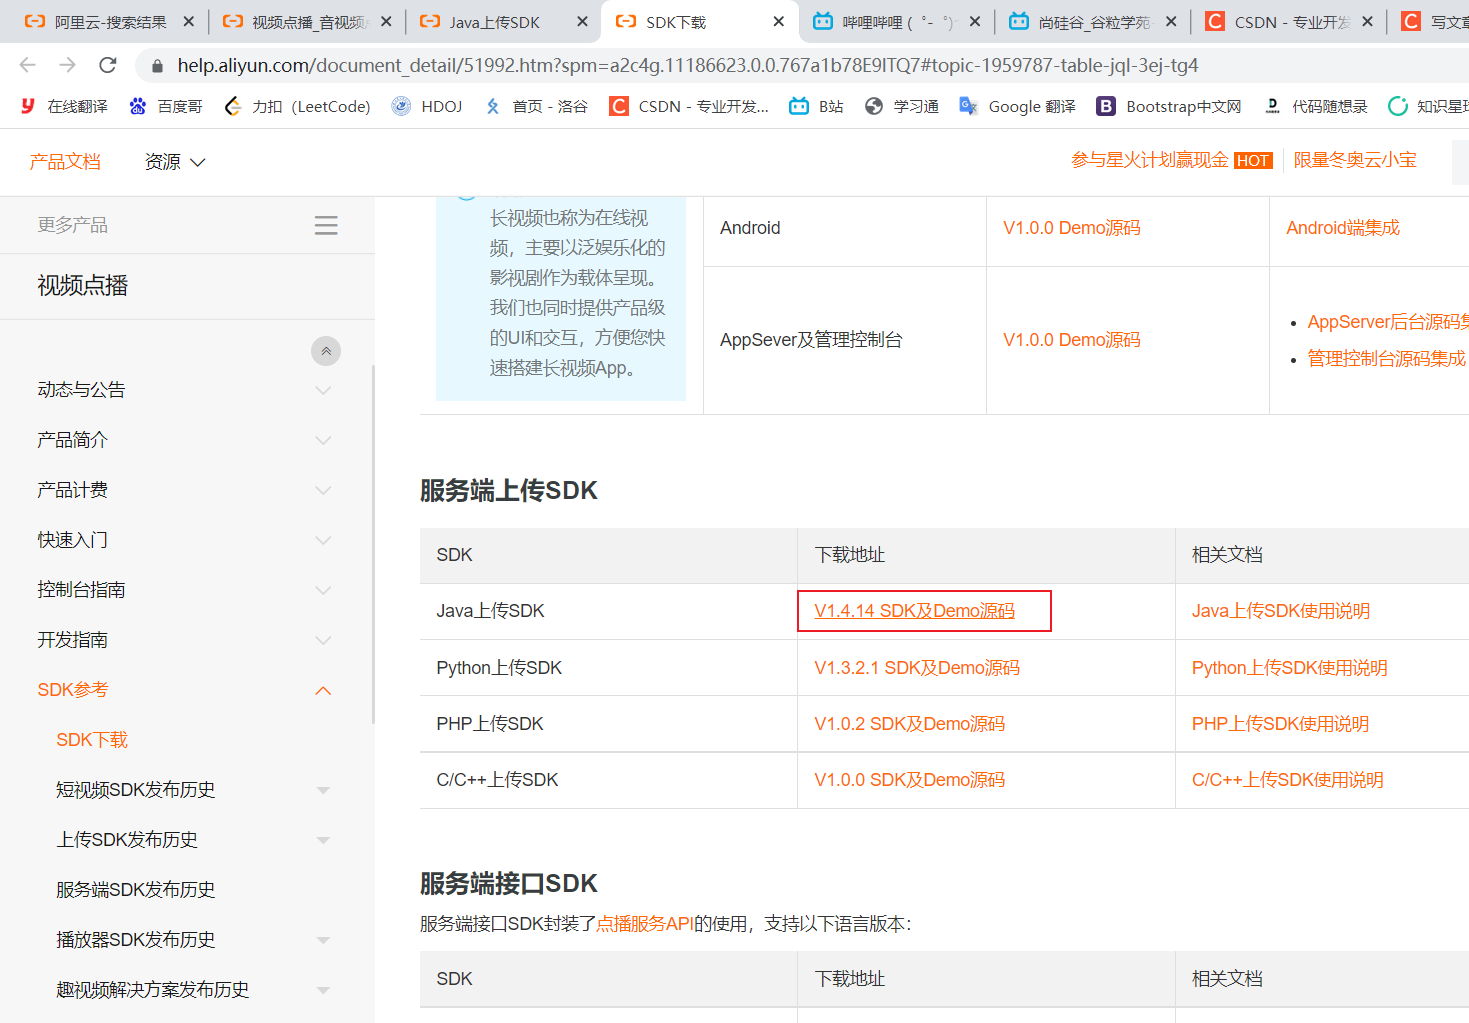1469x1023 pixels.
Task: Expand 上传SDK发布历史 submenu
Action: tap(323, 840)
